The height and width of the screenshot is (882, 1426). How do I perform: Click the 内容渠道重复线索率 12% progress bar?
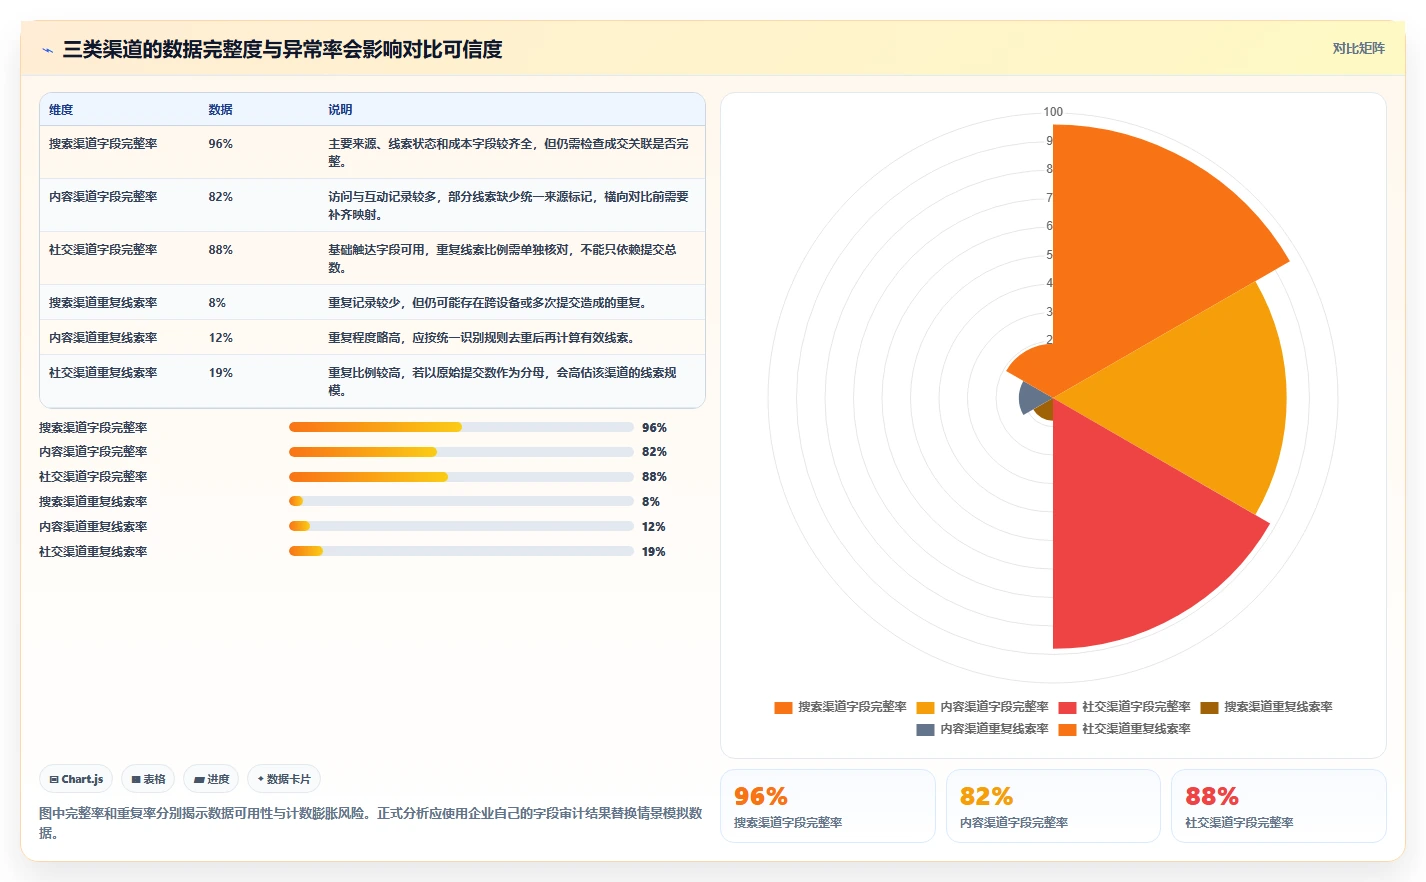pyautogui.click(x=461, y=526)
